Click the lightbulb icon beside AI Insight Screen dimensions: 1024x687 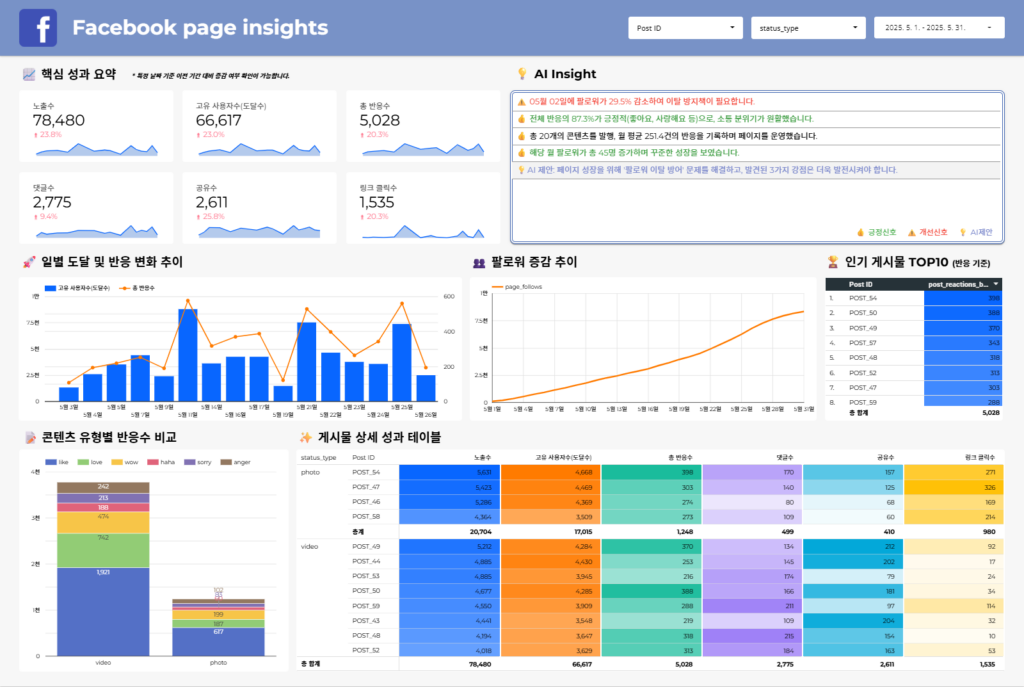[521, 74]
